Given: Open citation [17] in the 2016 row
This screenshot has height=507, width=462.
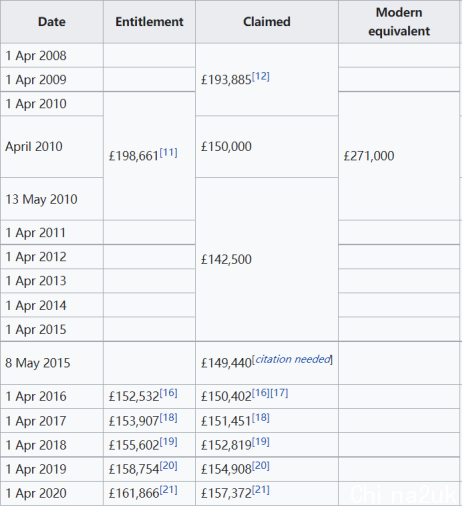Looking at the screenshot, I should (279, 393).
